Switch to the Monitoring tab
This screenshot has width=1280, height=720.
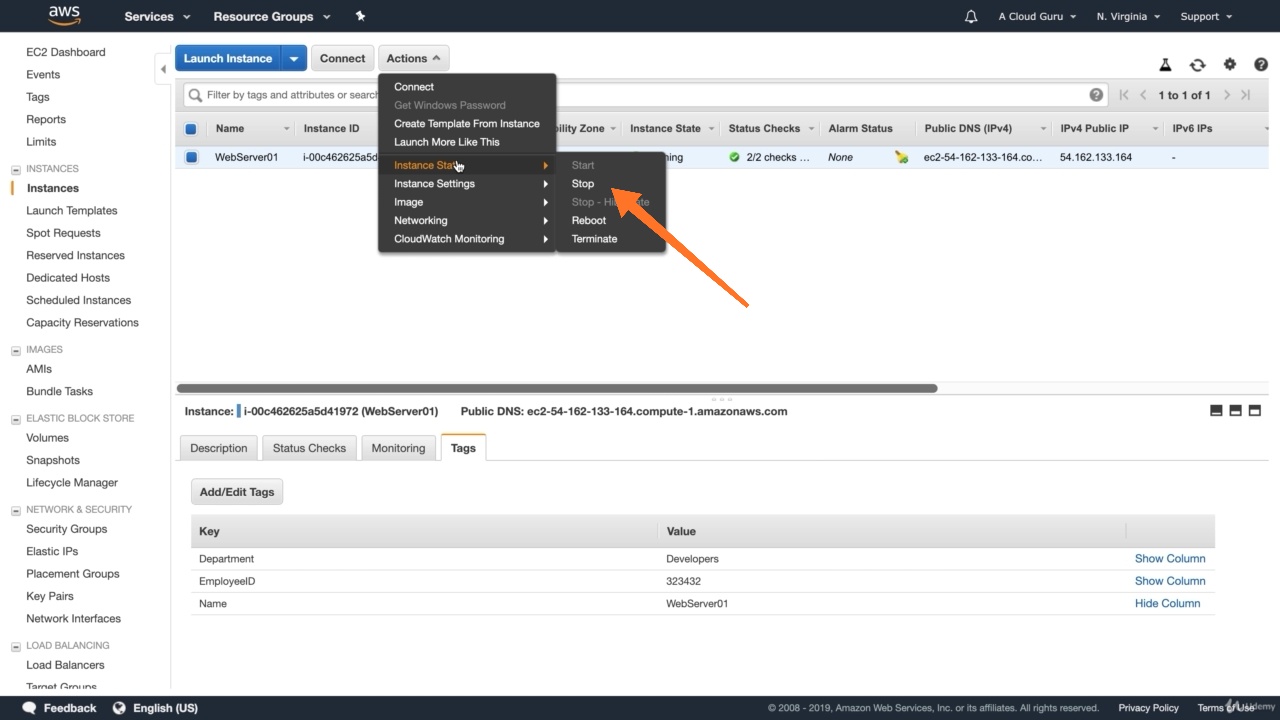point(398,447)
